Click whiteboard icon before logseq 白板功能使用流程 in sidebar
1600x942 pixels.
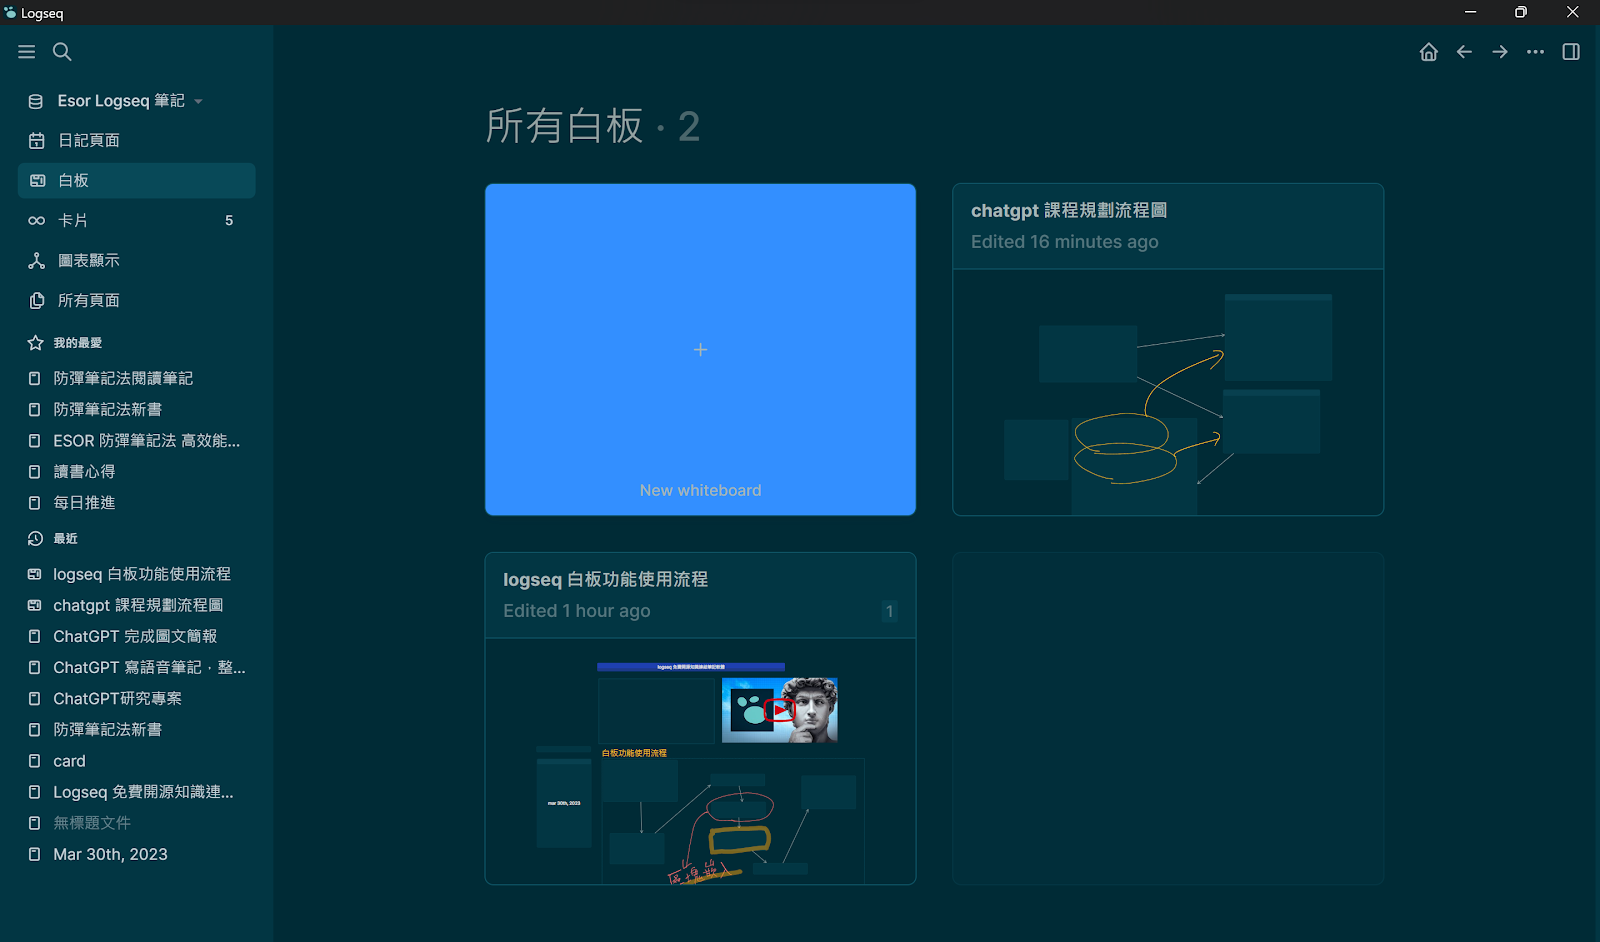point(35,575)
